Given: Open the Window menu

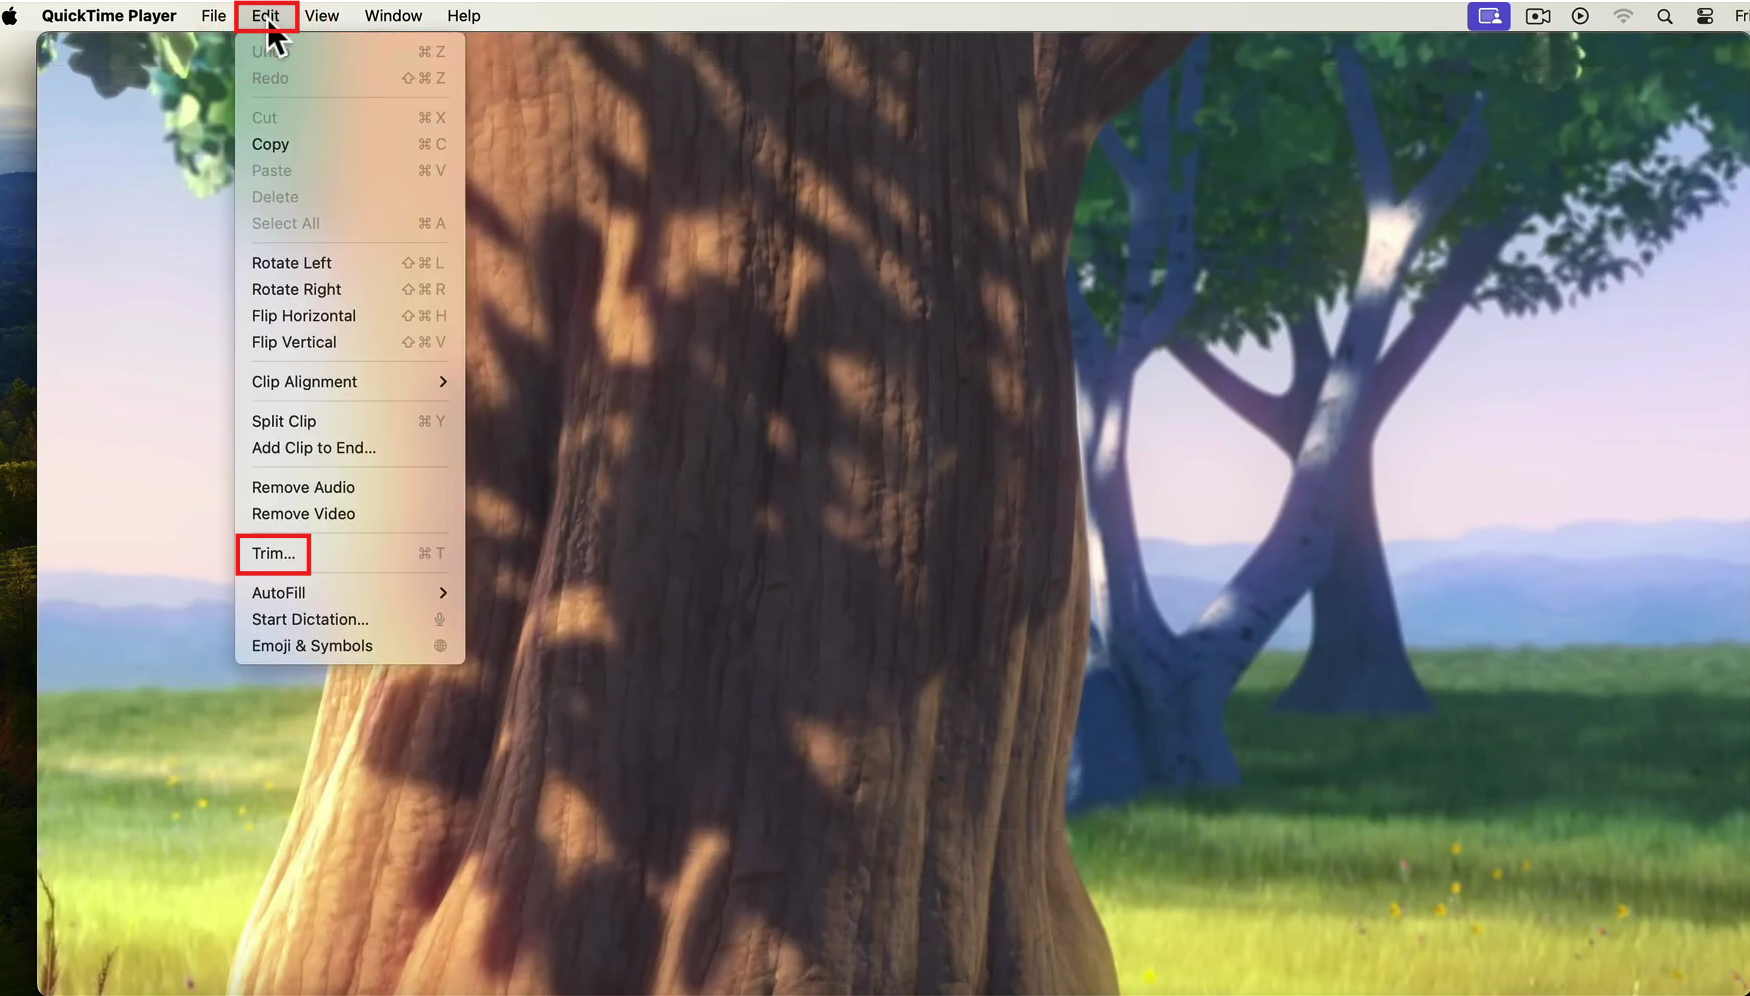Looking at the screenshot, I should click(x=393, y=16).
